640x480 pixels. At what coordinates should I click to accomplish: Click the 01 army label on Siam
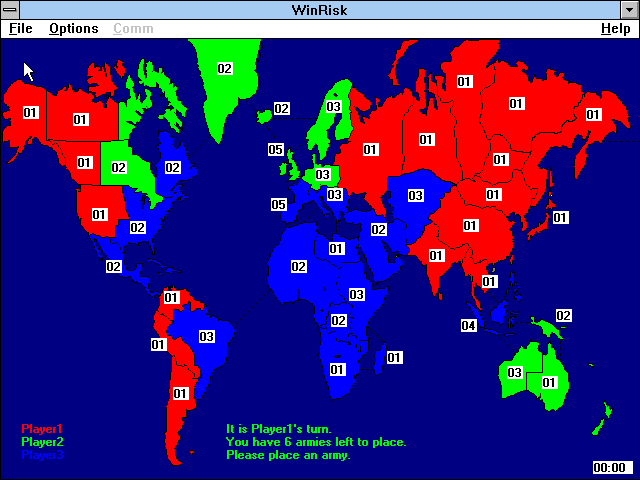489,281
